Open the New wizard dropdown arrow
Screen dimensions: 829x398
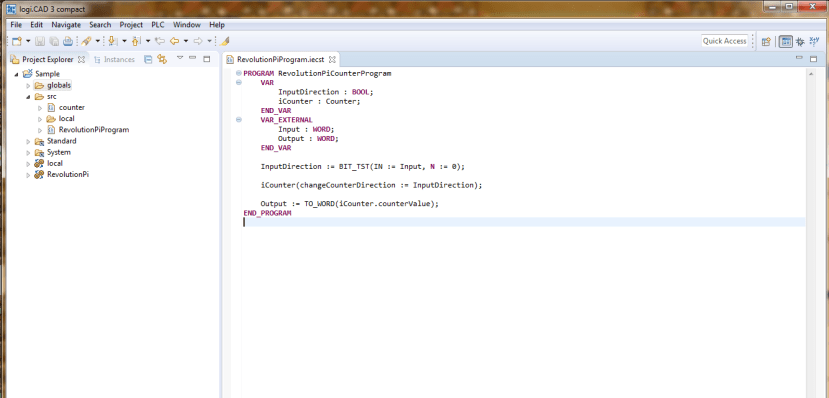tap(28, 41)
